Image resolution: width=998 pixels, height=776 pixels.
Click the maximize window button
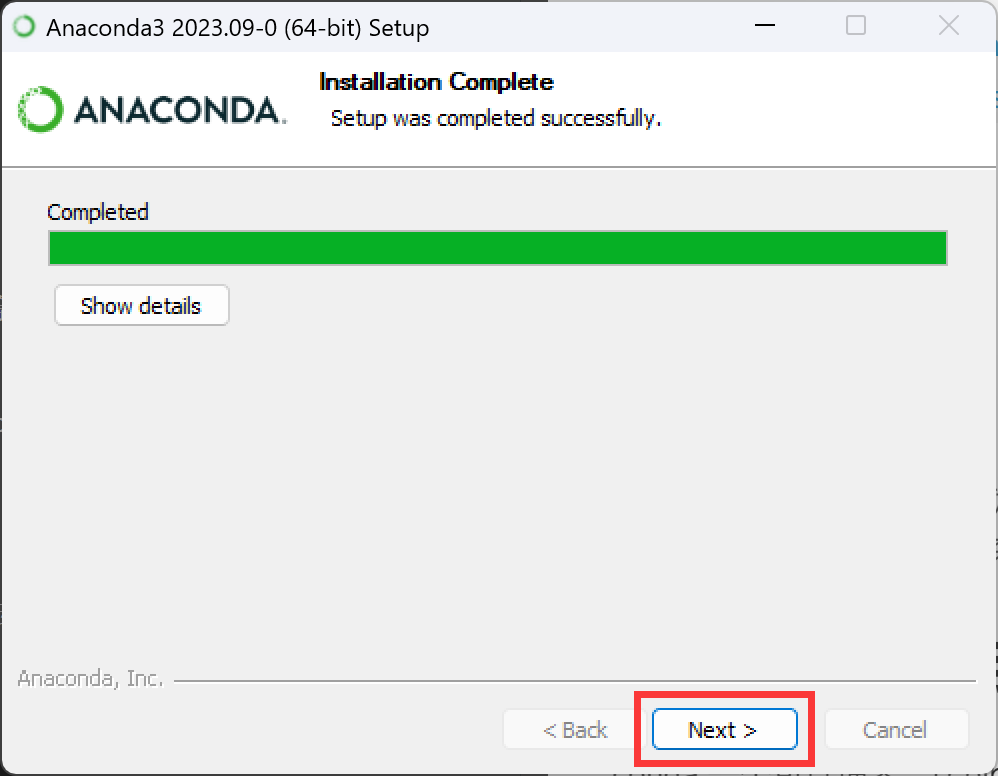pos(855,25)
